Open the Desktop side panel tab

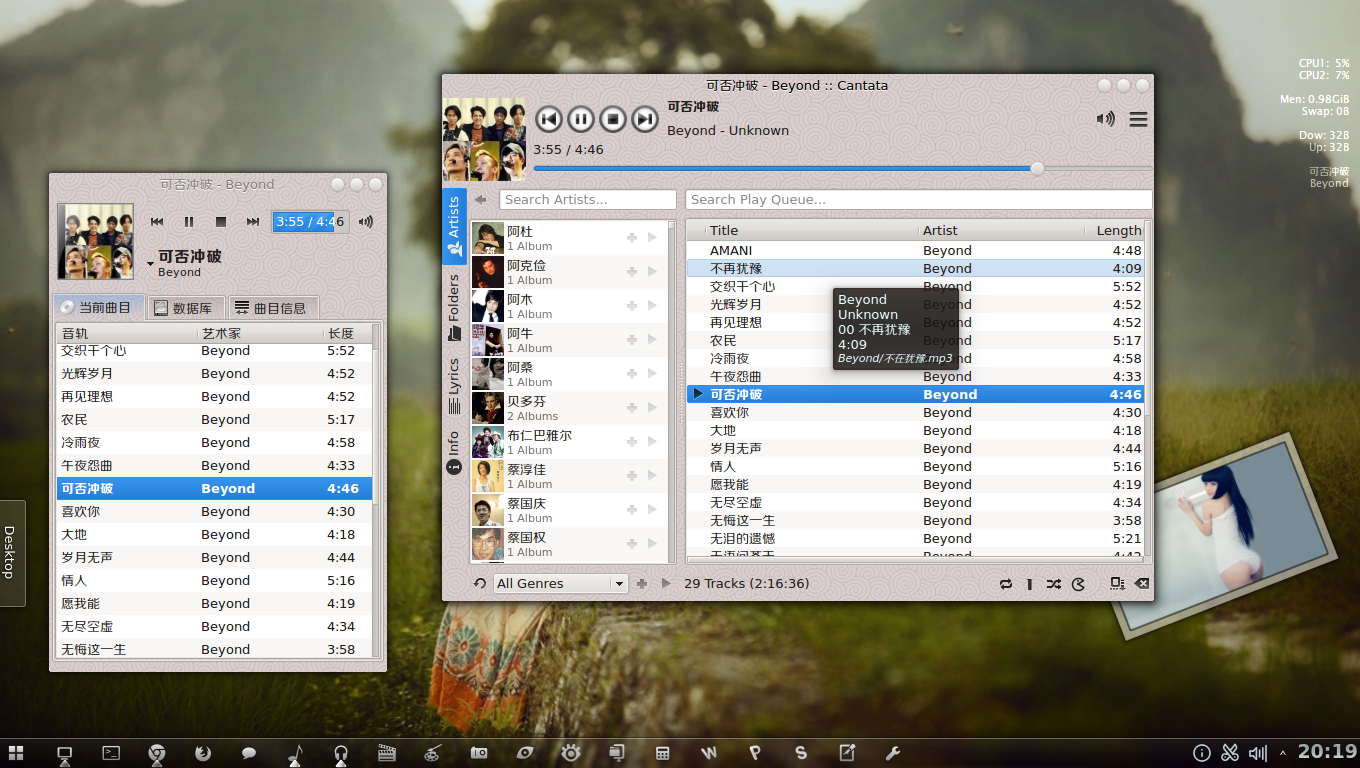[11, 553]
